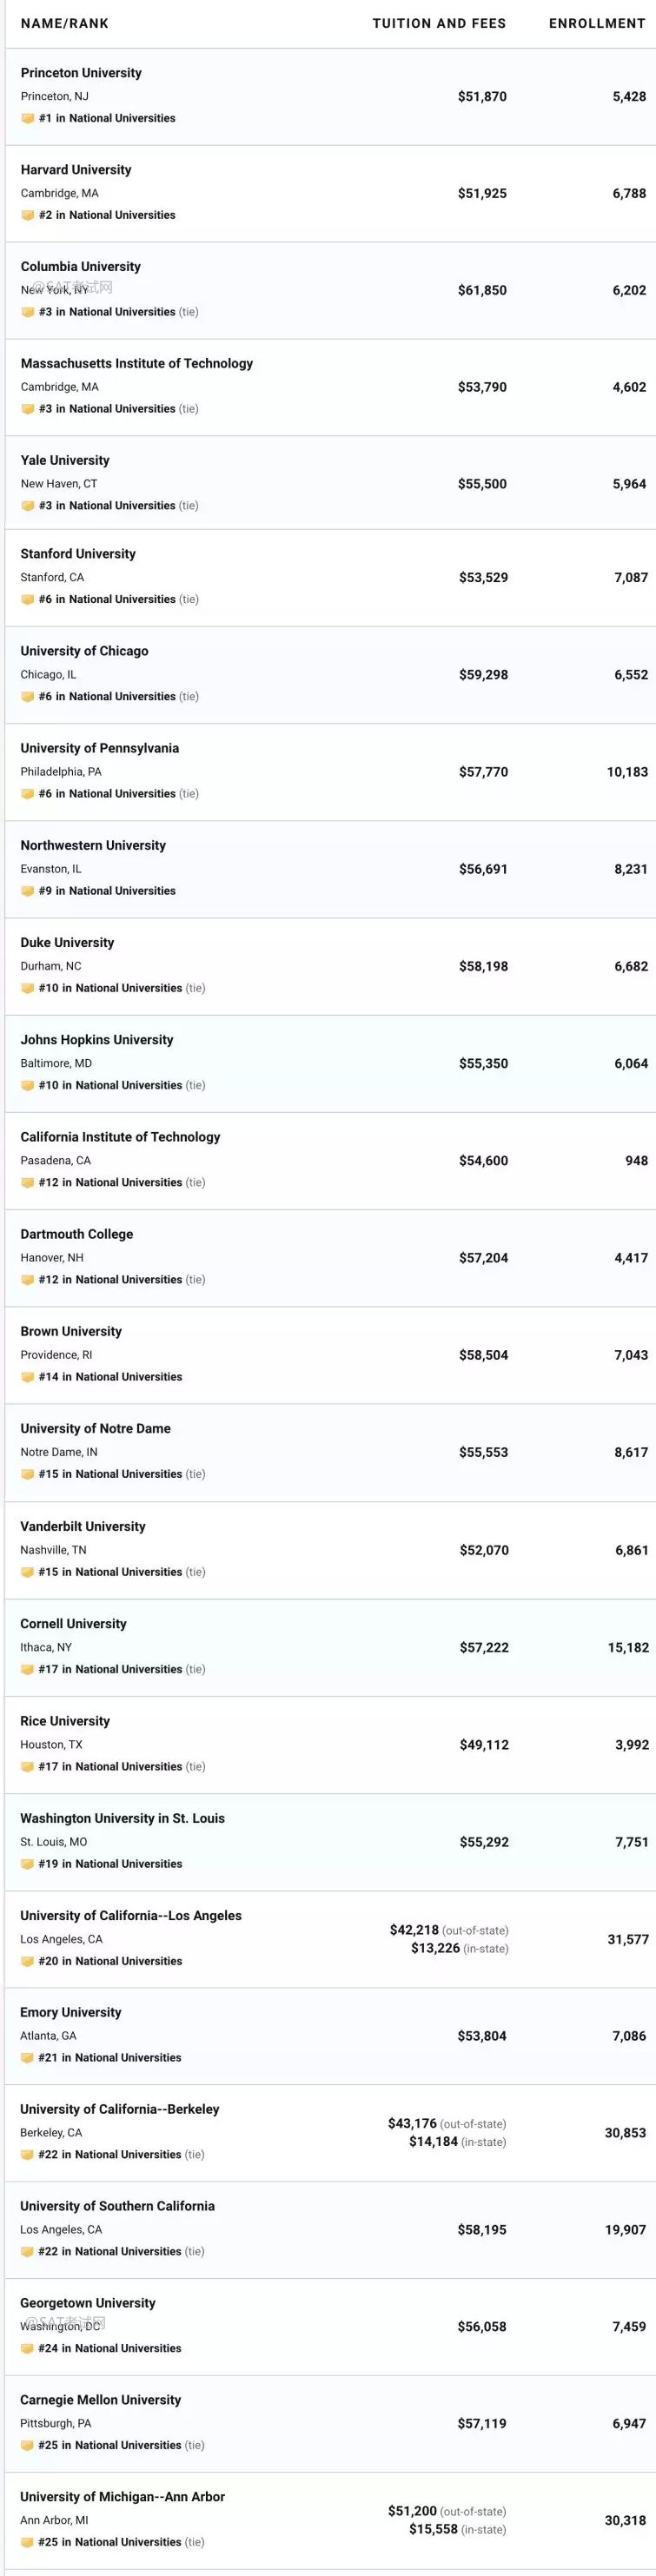Visit University of California--Berkeley link
Viewport: 656px width, 2576px height.
[120, 2110]
